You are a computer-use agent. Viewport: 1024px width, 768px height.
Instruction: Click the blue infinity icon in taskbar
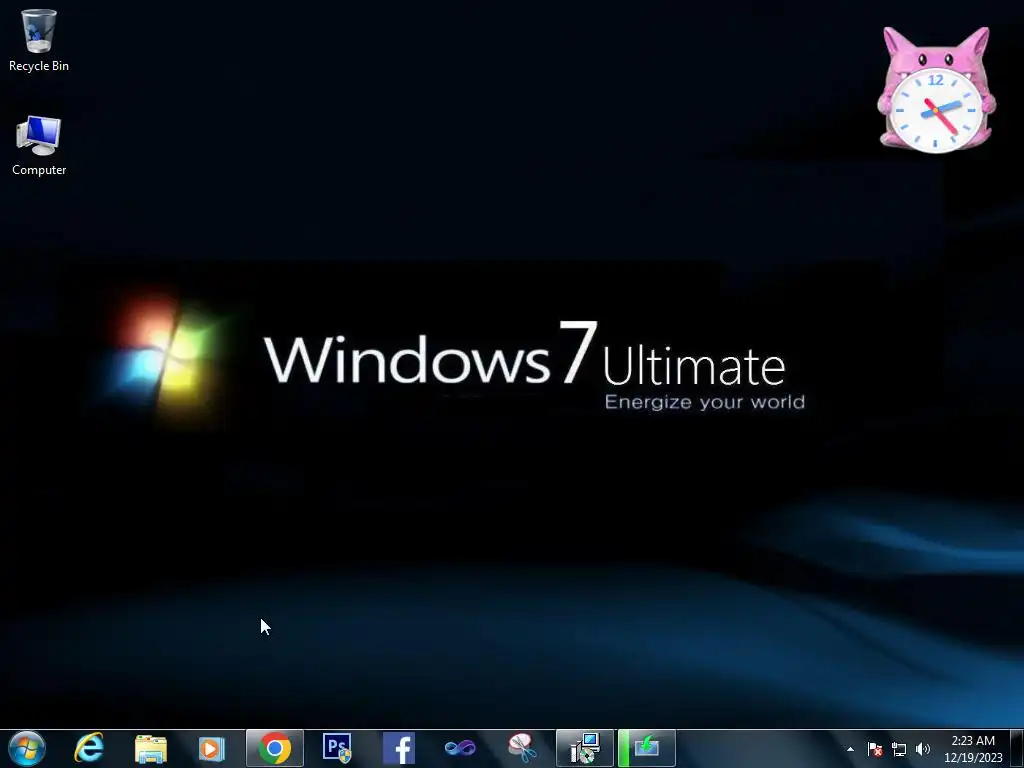tap(460, 748)
